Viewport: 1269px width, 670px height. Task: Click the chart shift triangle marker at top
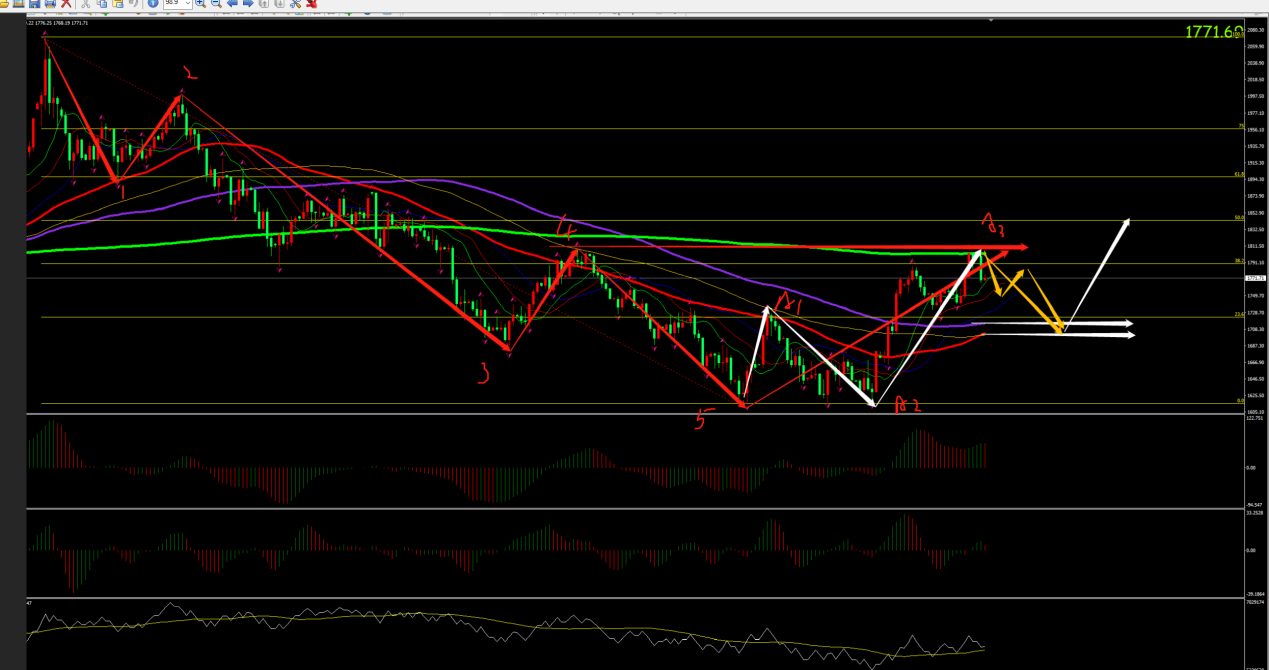coord(991,20)
